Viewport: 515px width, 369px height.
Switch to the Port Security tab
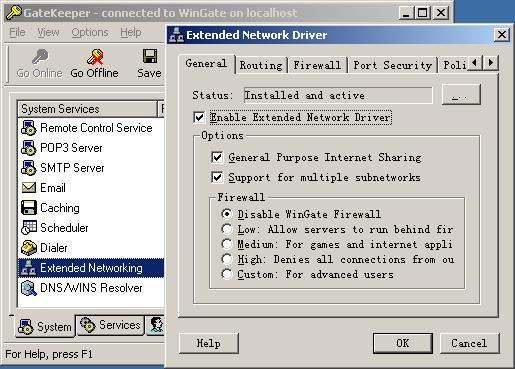pyautogui.click(x=392, y=65)
